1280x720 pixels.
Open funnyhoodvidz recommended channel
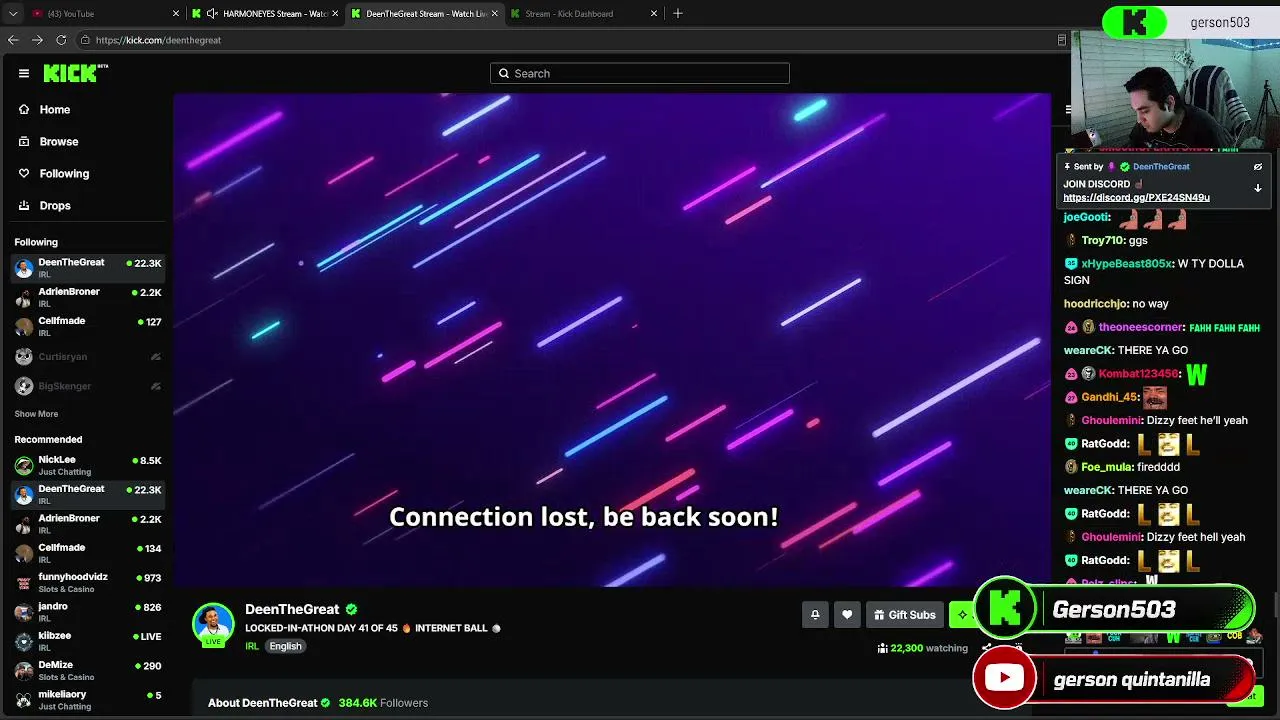(88, 582)
